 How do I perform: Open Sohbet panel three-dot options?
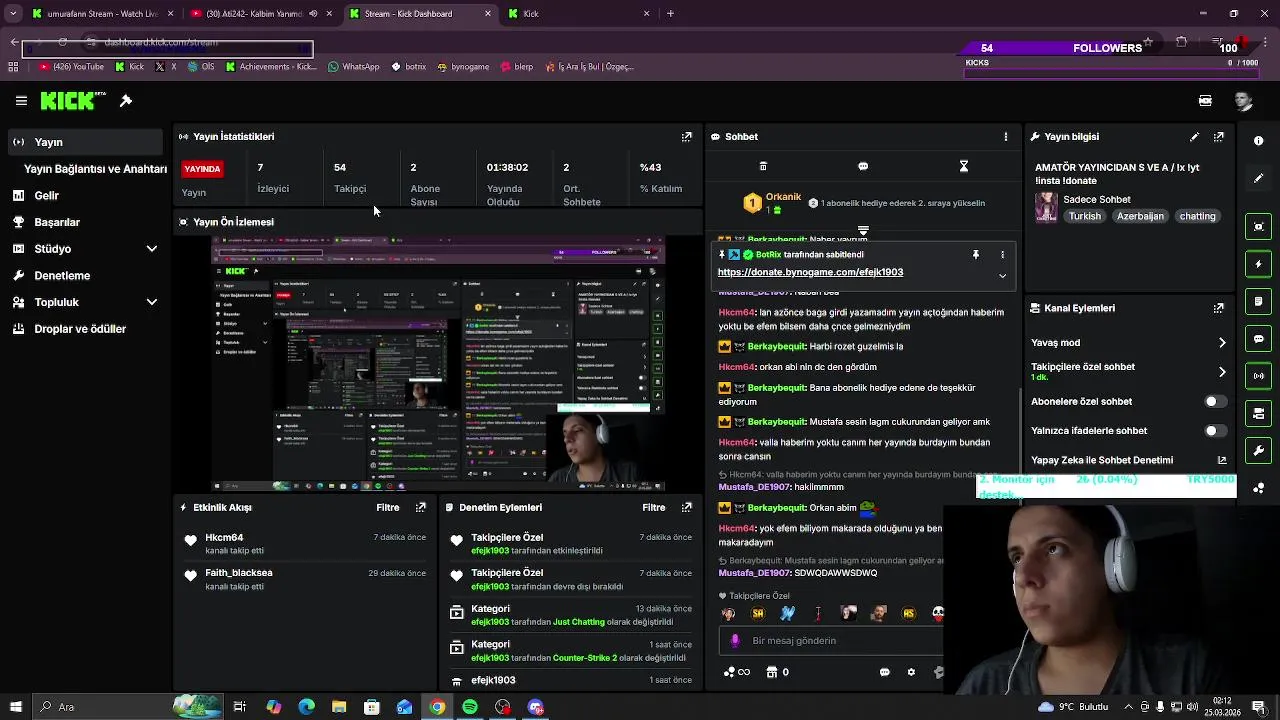click(x=1006, y=137)
